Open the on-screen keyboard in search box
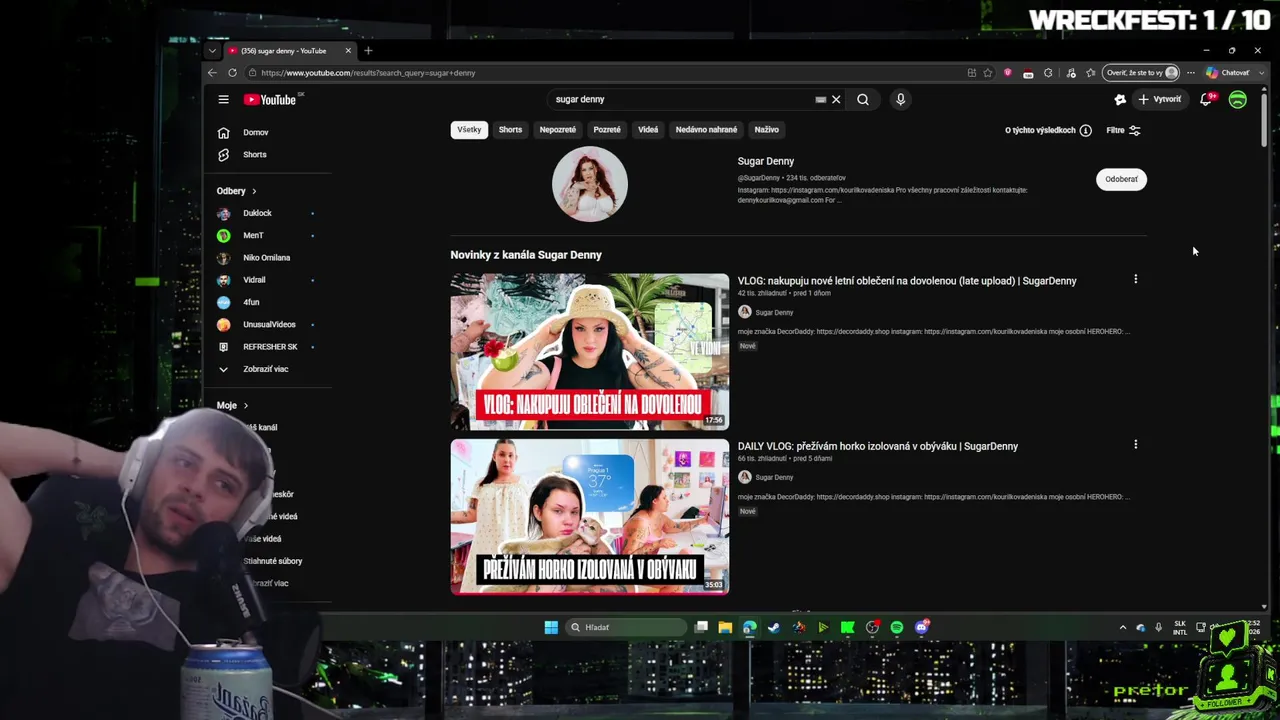The image size is (1280, 720). tap(821, 99)
